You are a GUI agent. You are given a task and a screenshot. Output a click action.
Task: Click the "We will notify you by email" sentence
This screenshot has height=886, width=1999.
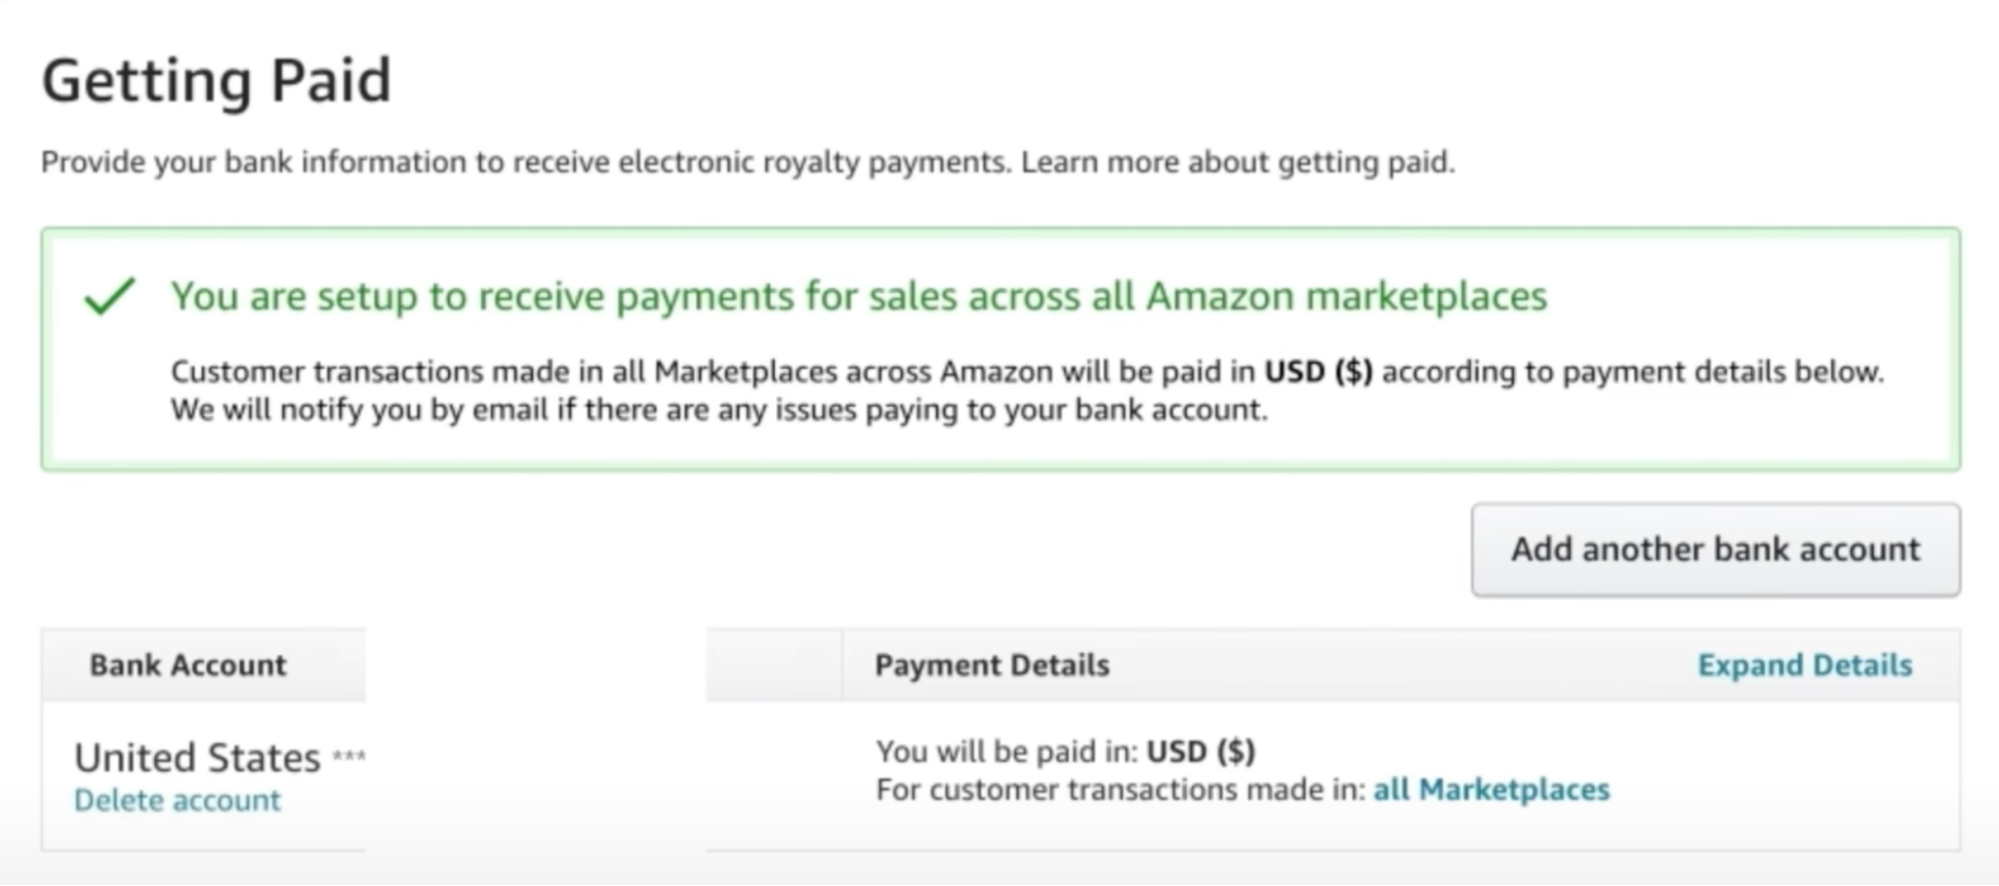click(718, 410)
